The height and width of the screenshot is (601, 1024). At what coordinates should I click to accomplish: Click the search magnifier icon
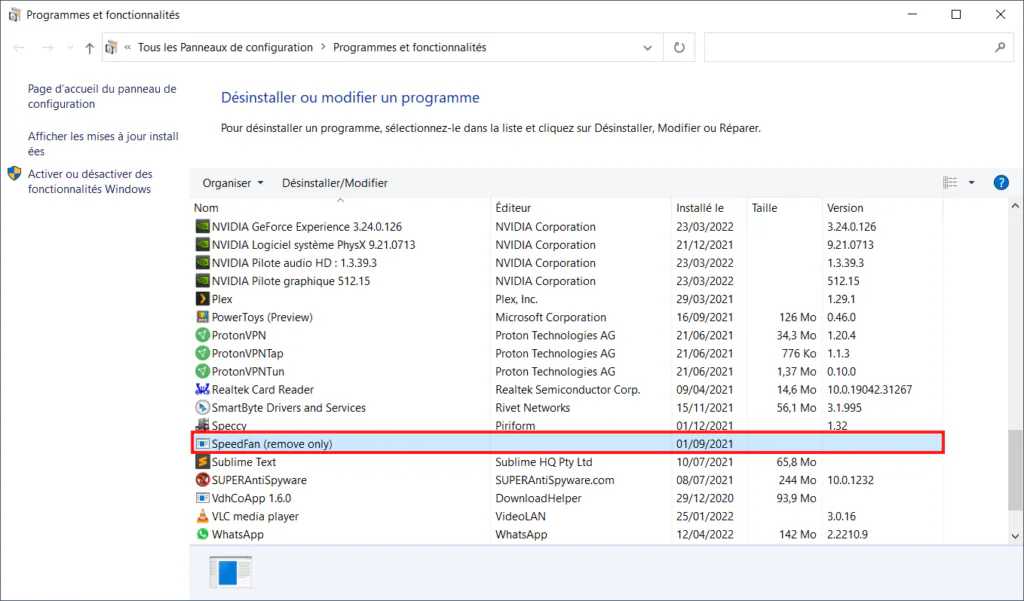(1000, 47)
